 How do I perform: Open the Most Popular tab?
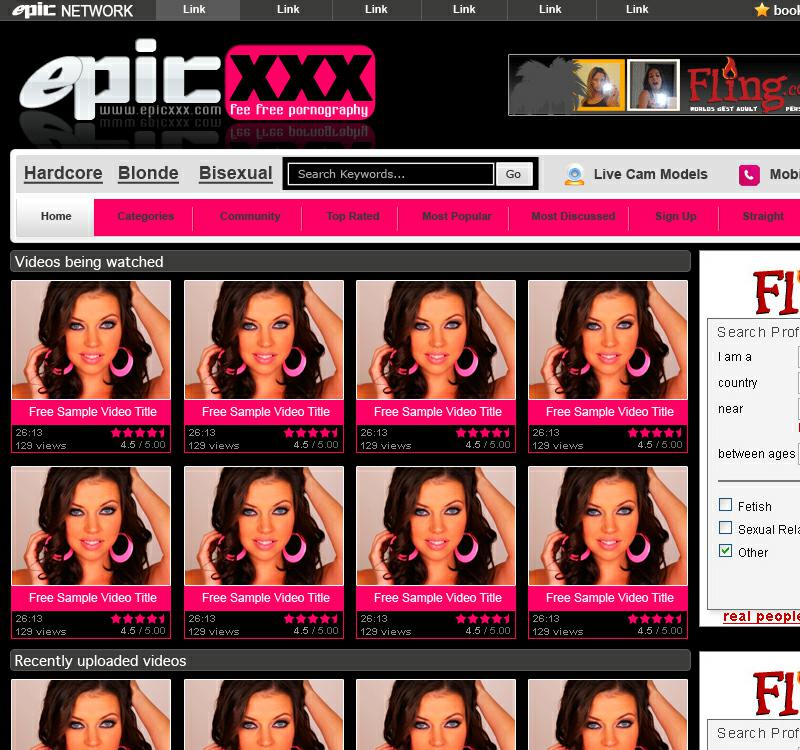(x=457, y=216)
